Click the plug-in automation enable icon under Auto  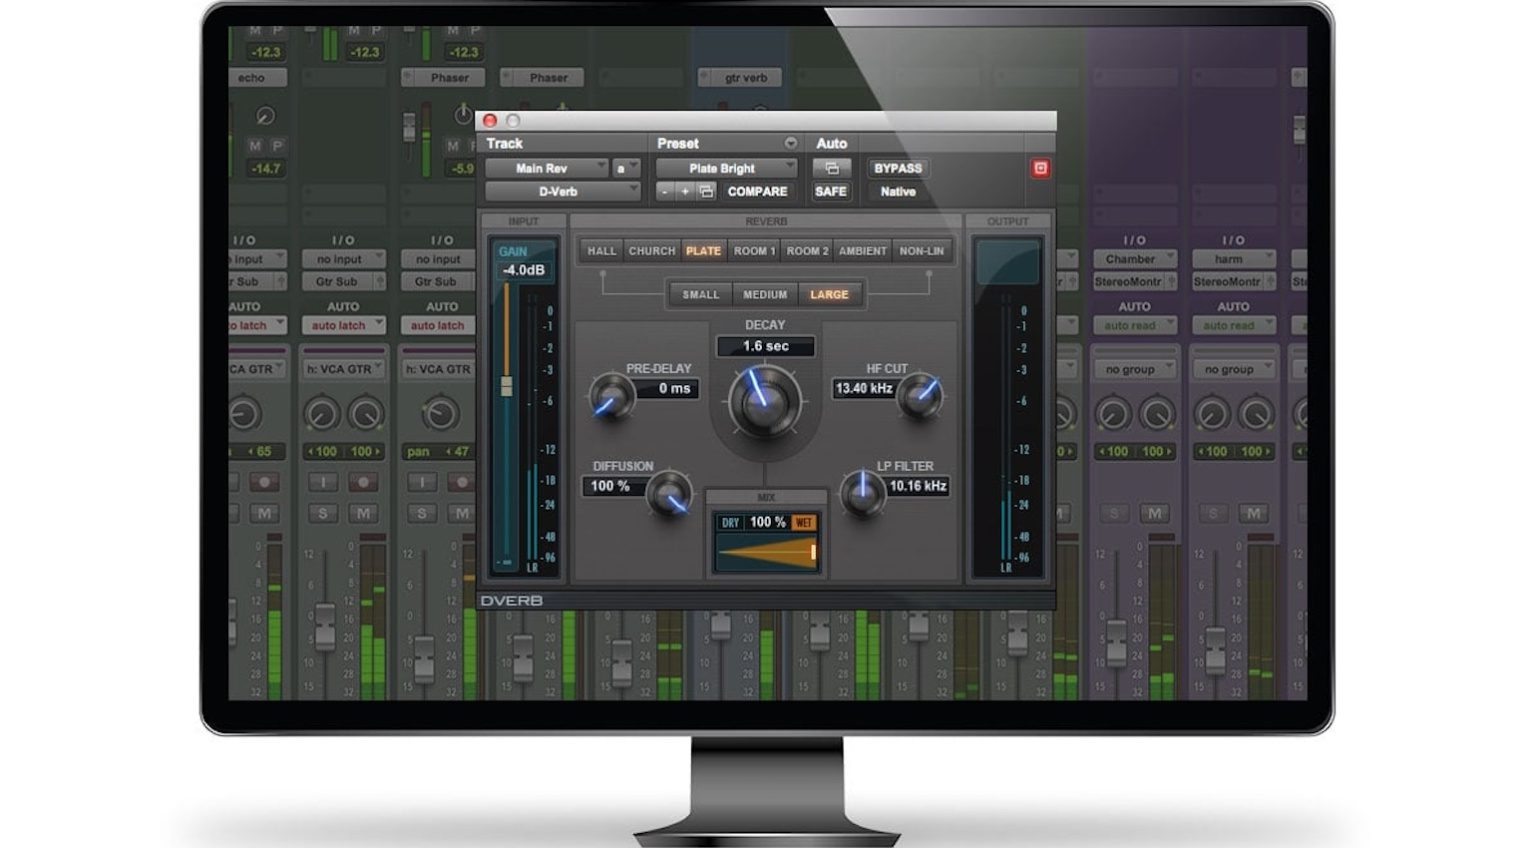831,168
